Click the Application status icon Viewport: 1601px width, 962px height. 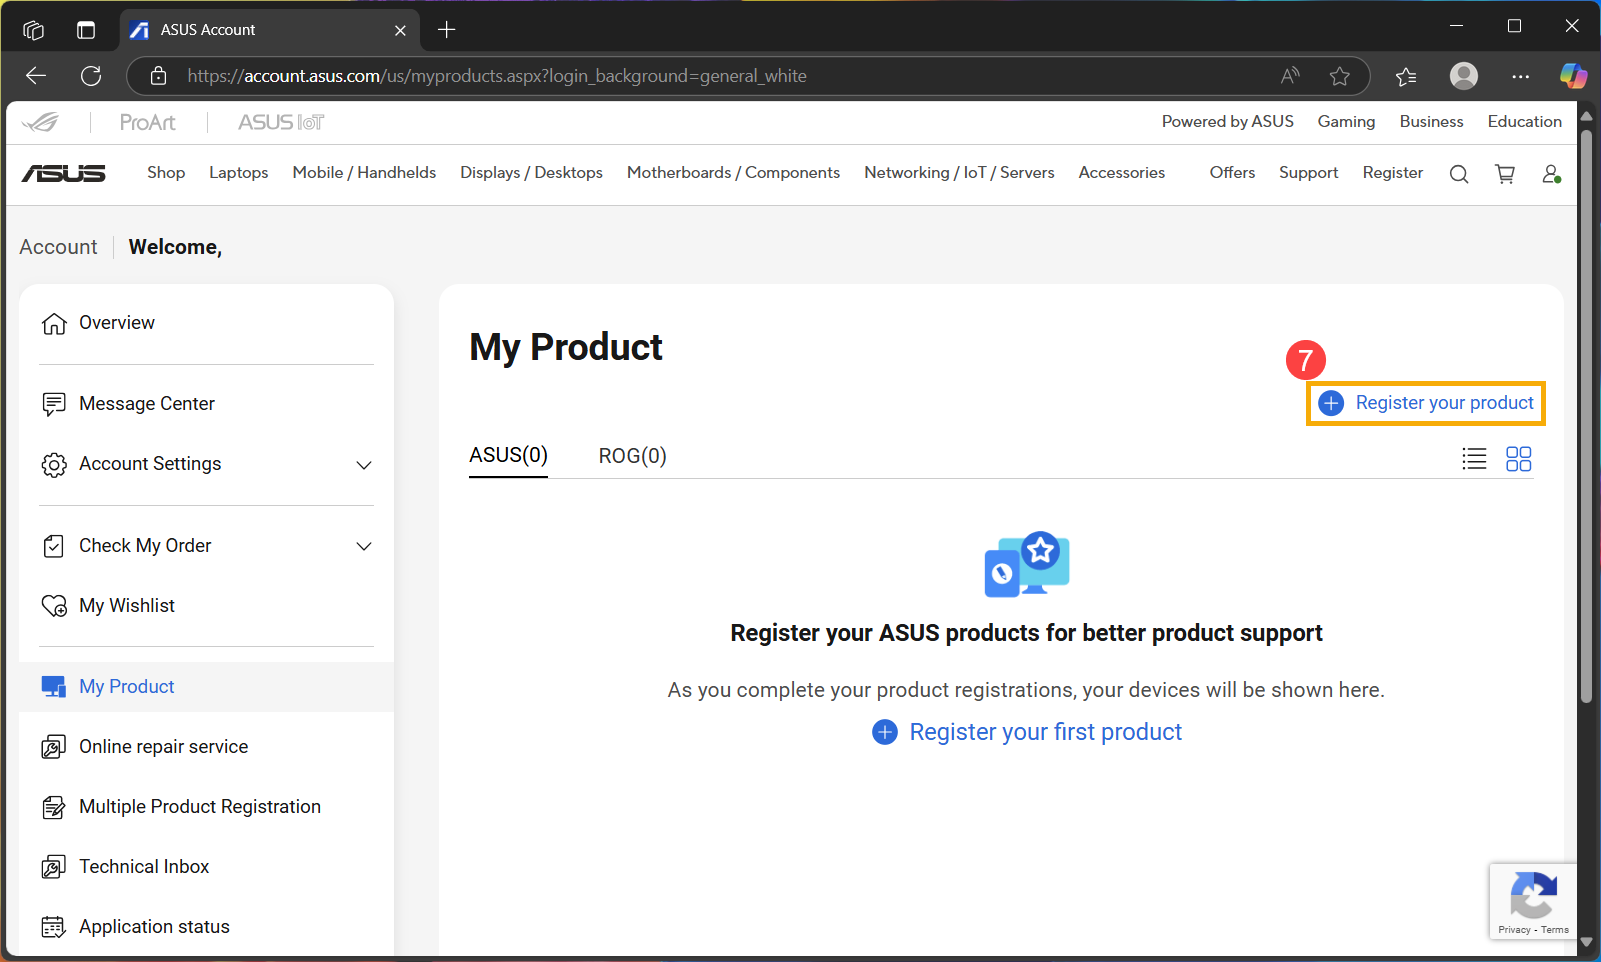54,927
